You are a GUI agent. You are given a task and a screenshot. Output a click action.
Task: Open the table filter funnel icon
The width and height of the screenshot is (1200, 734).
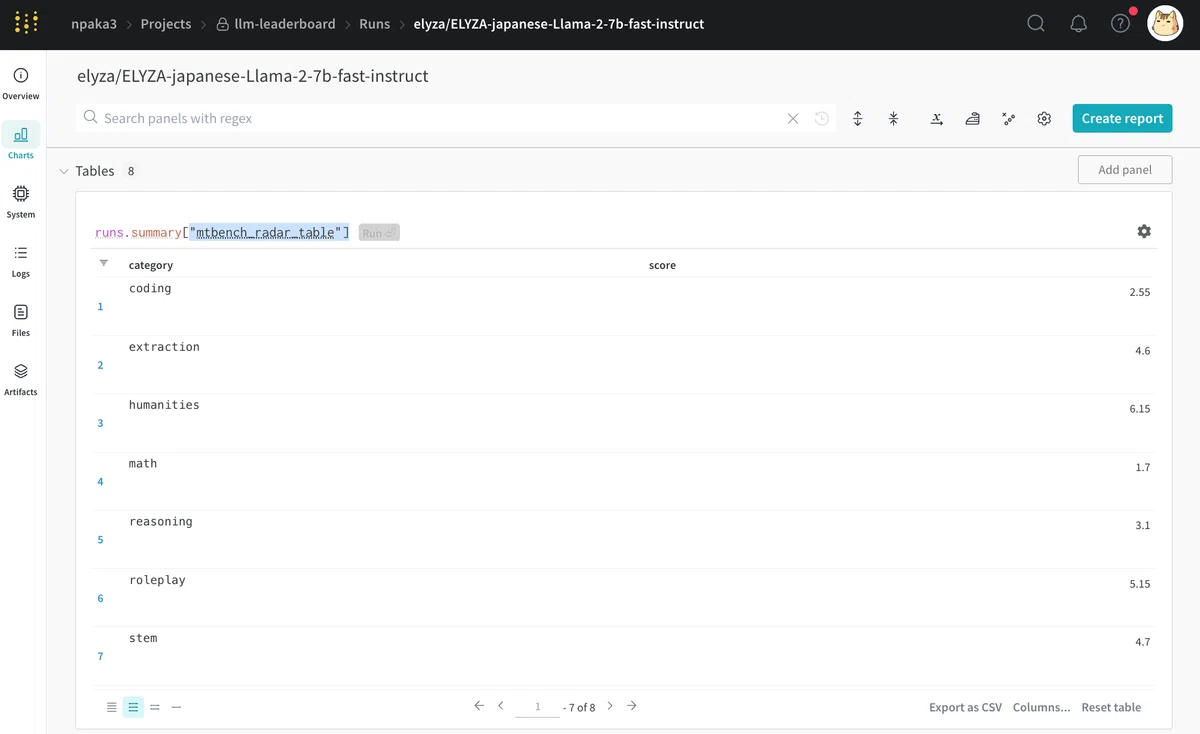[x=103, y=263]
